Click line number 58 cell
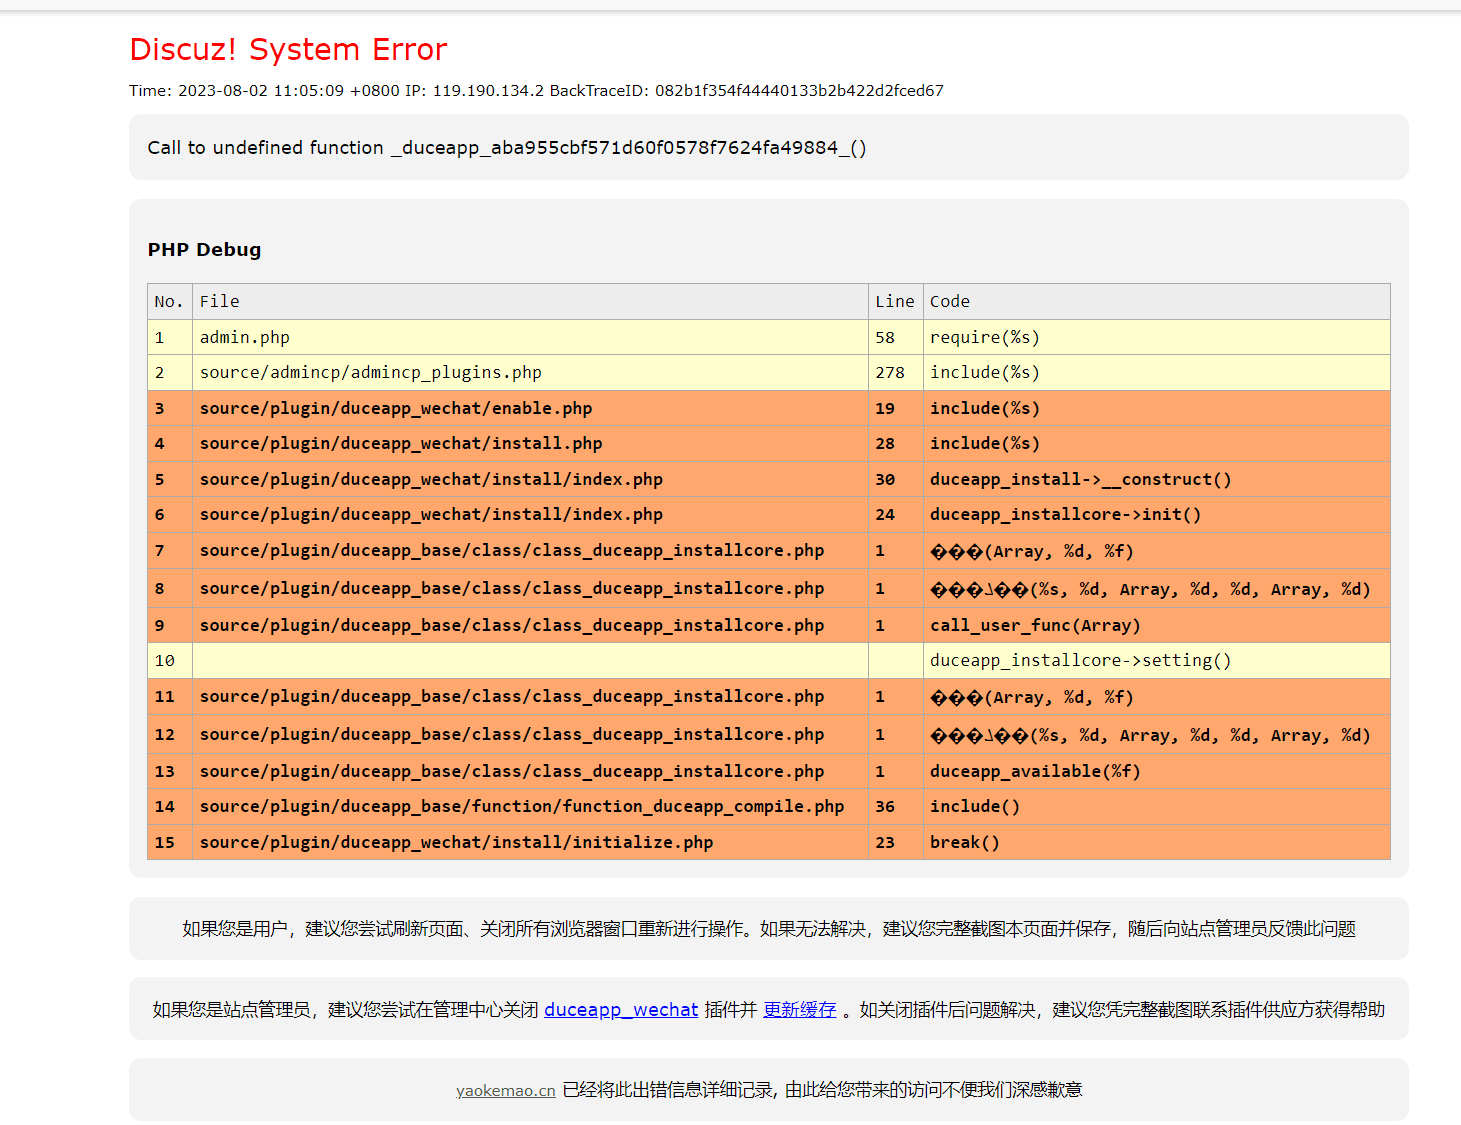This screenshot has width=1461, height=1125. tap(895, 337)
